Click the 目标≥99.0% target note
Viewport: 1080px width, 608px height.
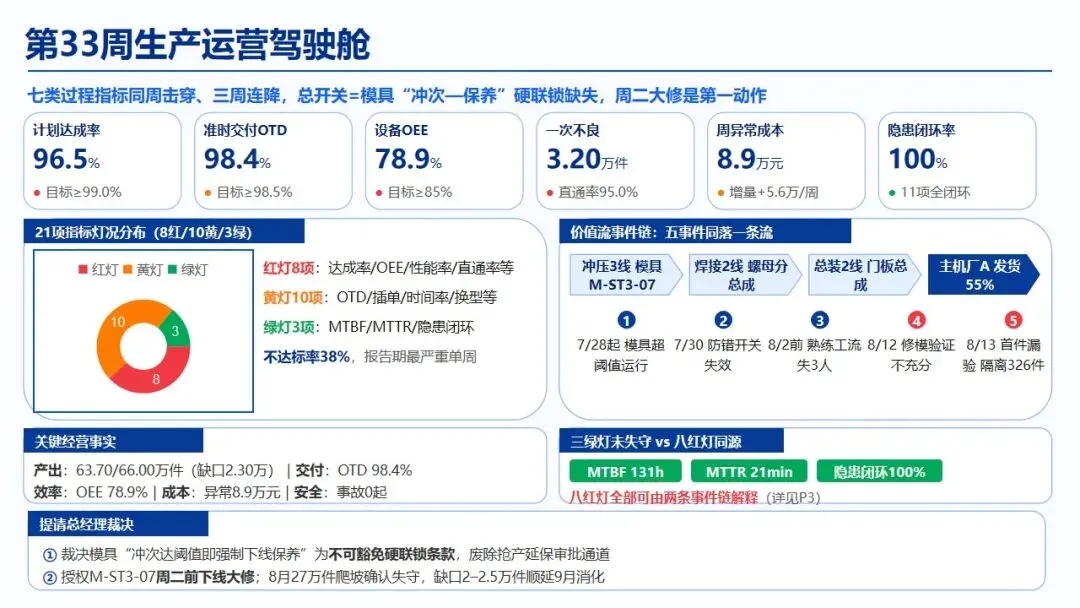pos(83,192)
